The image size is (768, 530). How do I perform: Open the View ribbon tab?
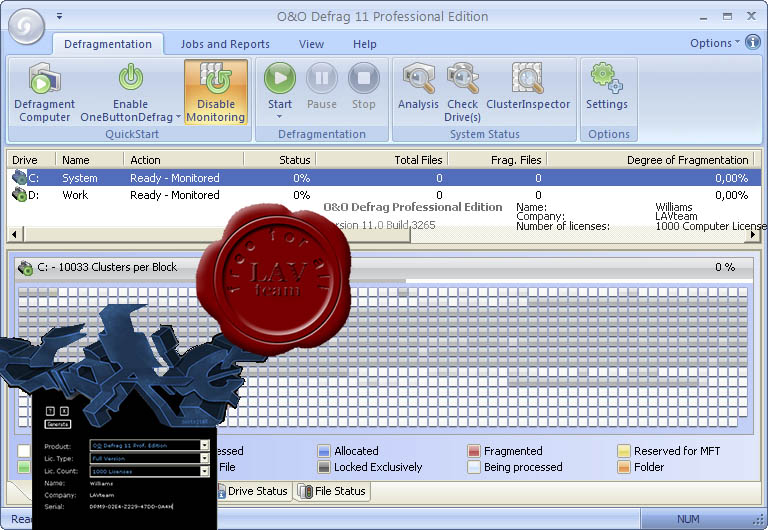tap(312, 44)
